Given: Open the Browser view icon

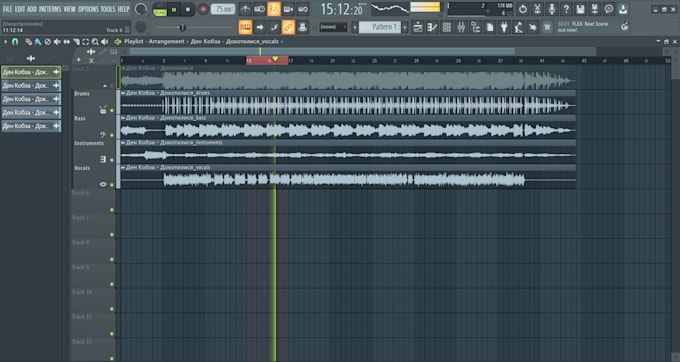Looking at the screenshot, I should point(475,27).
